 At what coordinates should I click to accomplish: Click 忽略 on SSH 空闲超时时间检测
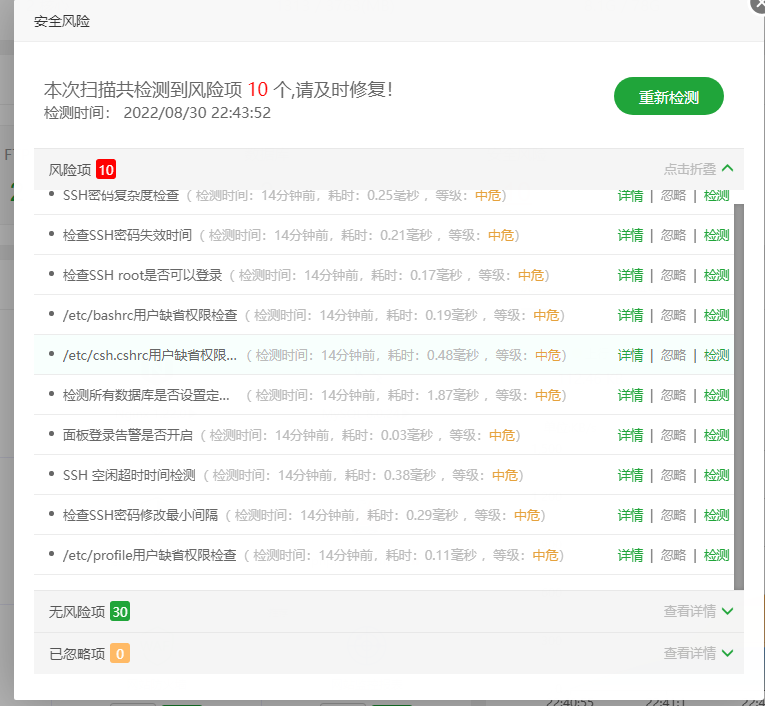click(673, 475)
